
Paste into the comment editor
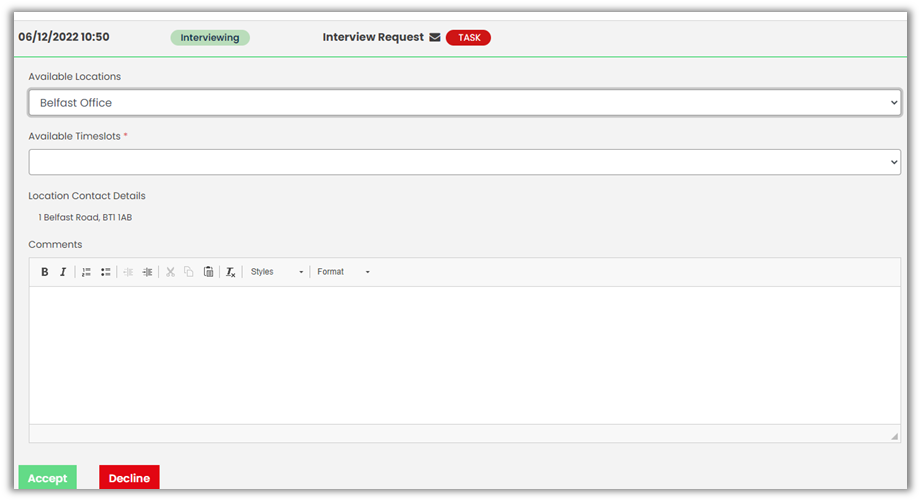coord(209,272)
